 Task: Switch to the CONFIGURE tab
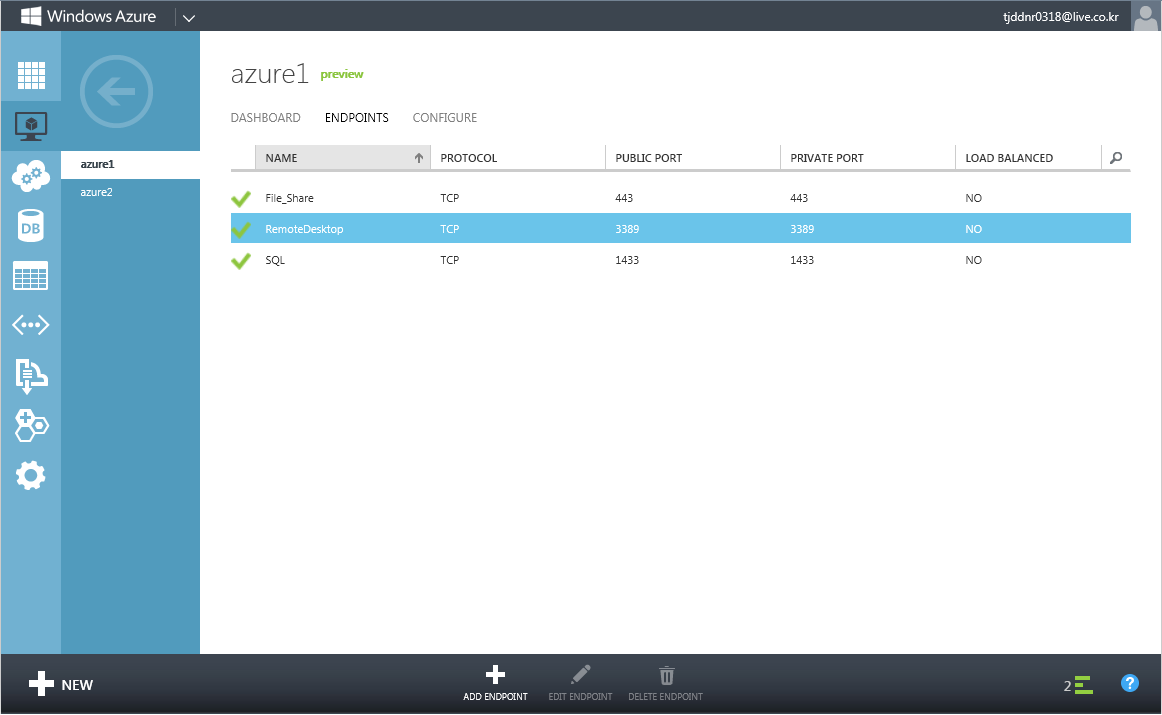(x=445, y=118)
